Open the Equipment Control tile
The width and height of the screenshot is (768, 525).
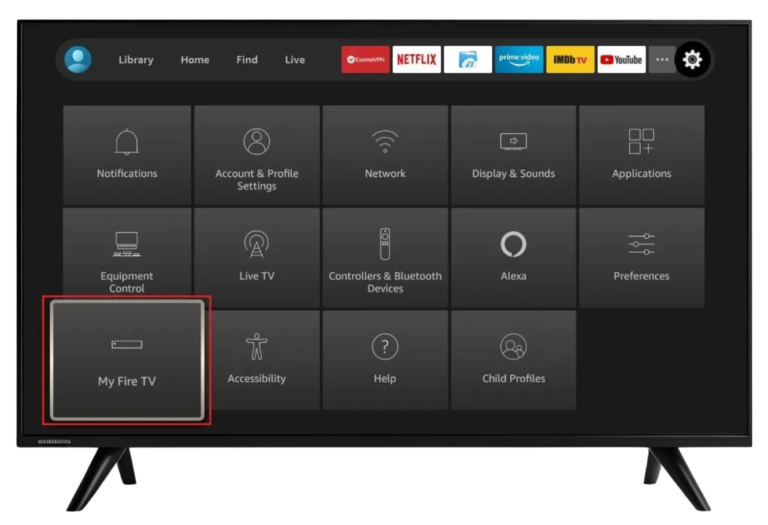[127, 252]
